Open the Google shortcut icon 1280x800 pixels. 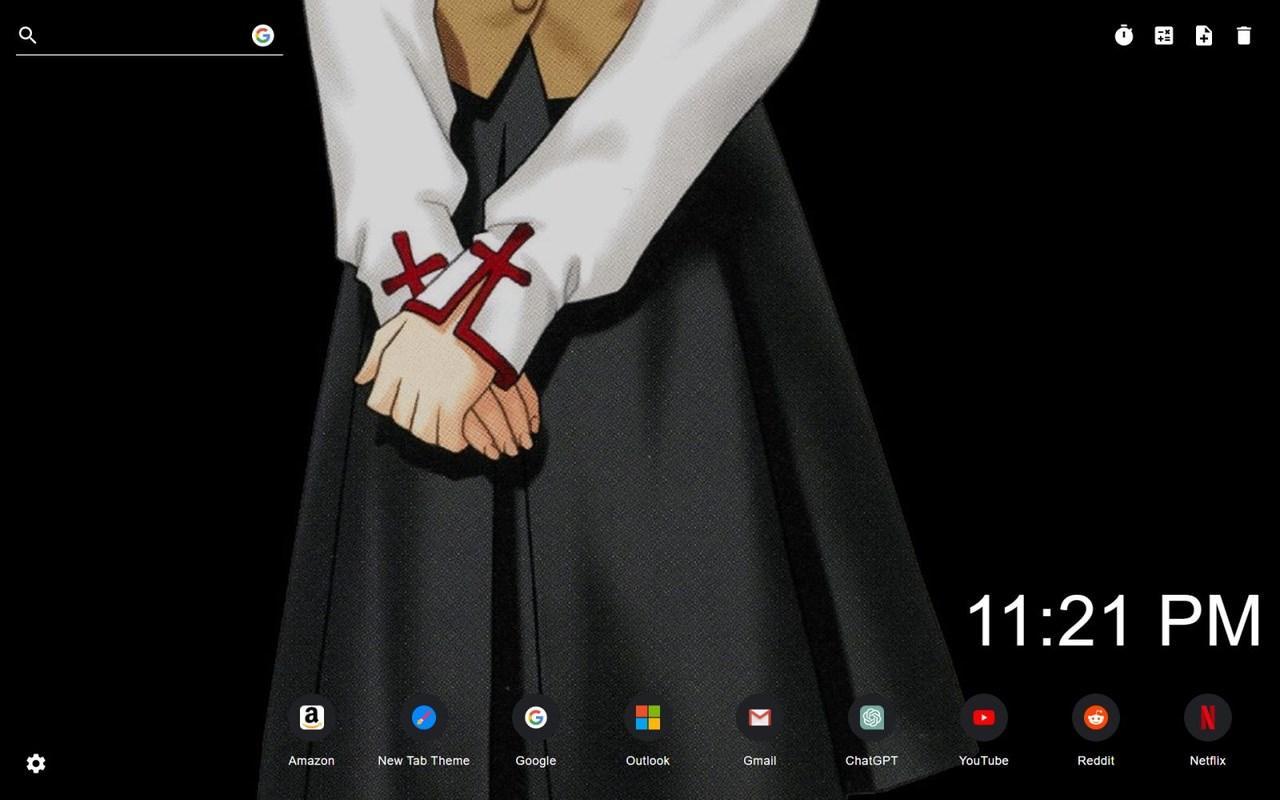pos(536,718)
